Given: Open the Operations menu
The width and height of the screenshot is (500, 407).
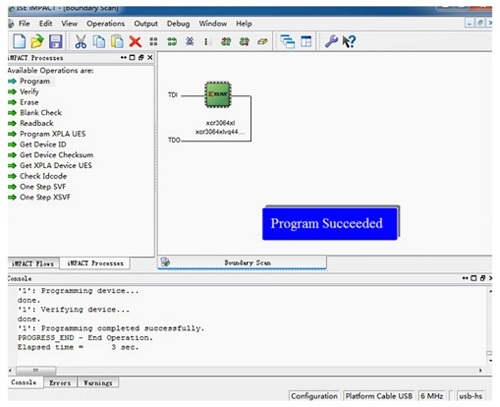Looking at the screenshot, I should (x=105, y=24).
